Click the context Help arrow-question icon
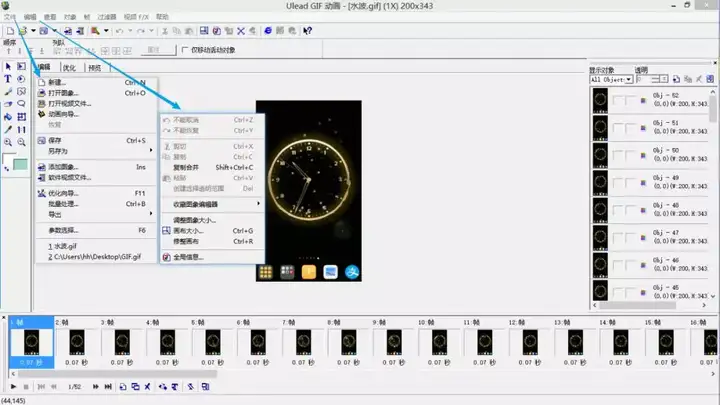The height and width of the screenshot is (405, 720). pos(307,31)
